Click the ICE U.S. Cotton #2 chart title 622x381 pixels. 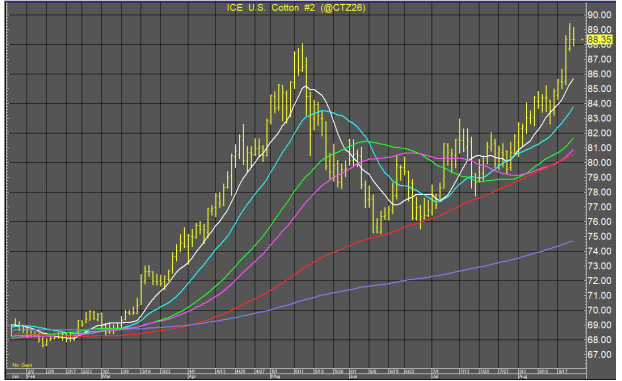tap(296, 8)
